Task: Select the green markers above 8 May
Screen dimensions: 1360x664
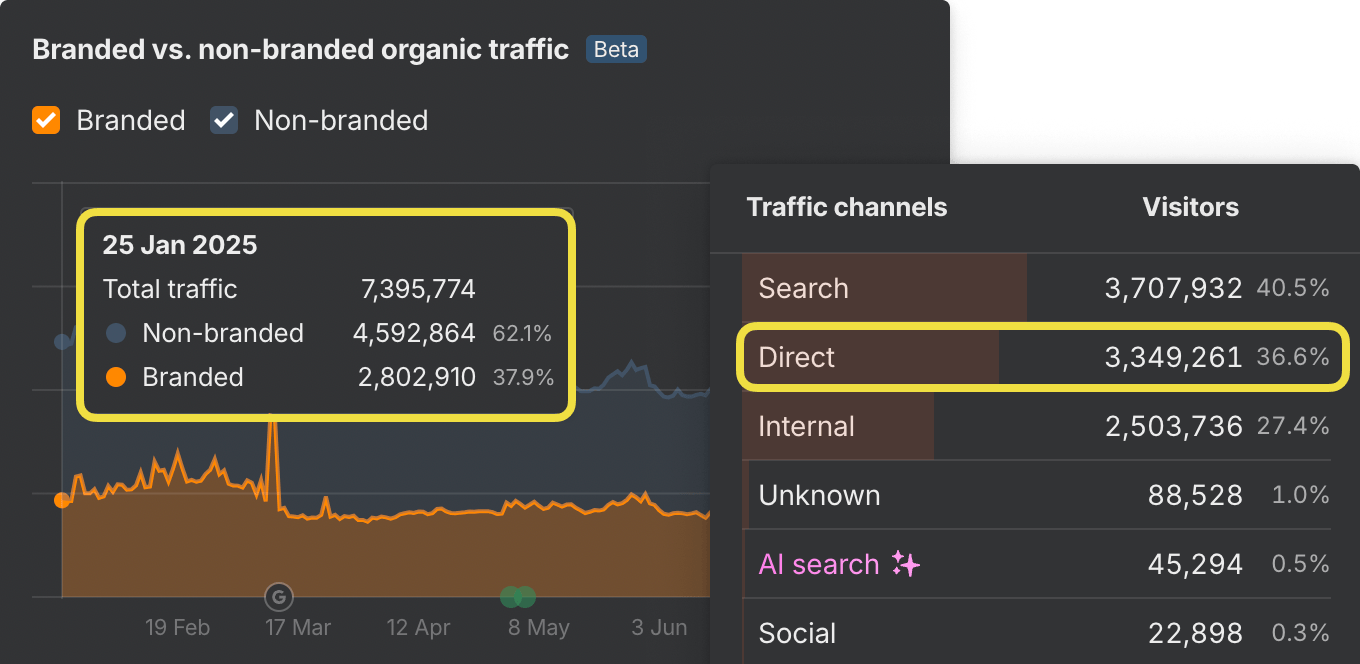Action: (x=518, y=597)
